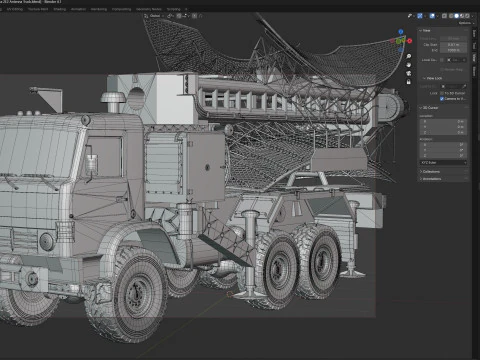Switch to wireframe viewport shading
The image size is (480, 360).
click(451, 16)
